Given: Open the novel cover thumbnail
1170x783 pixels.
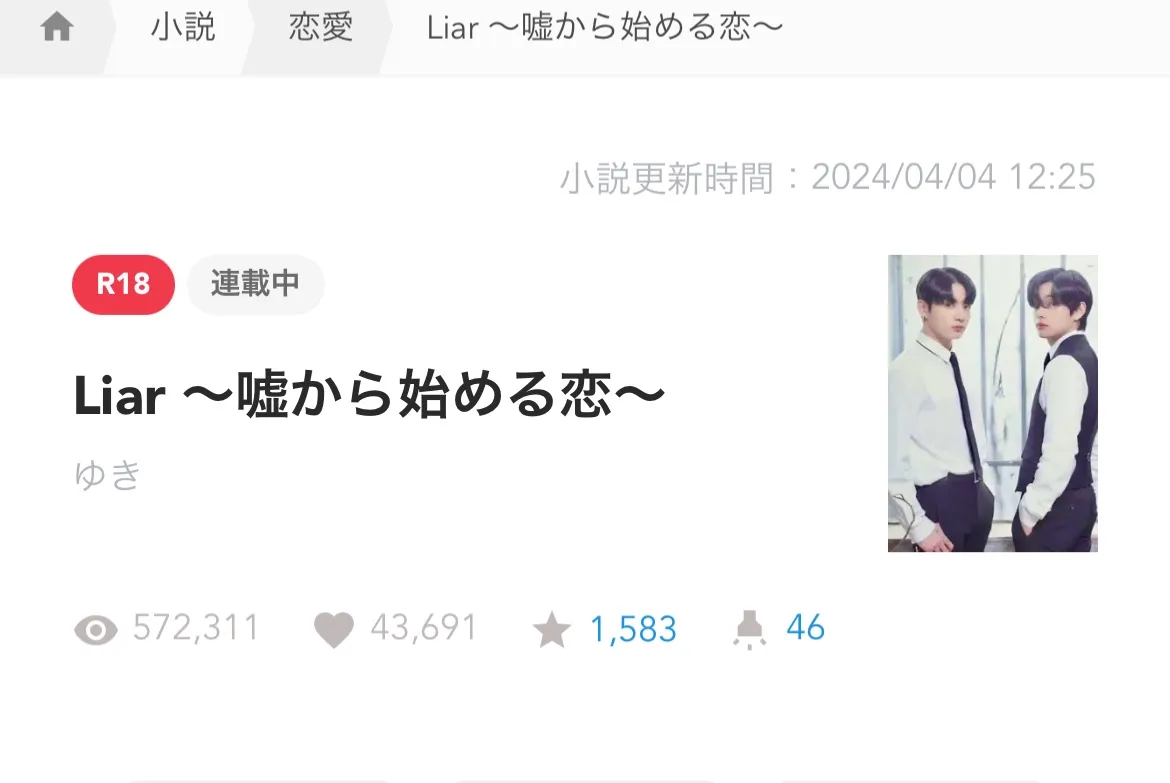Looking at the screenshot, I should [992, 403].
